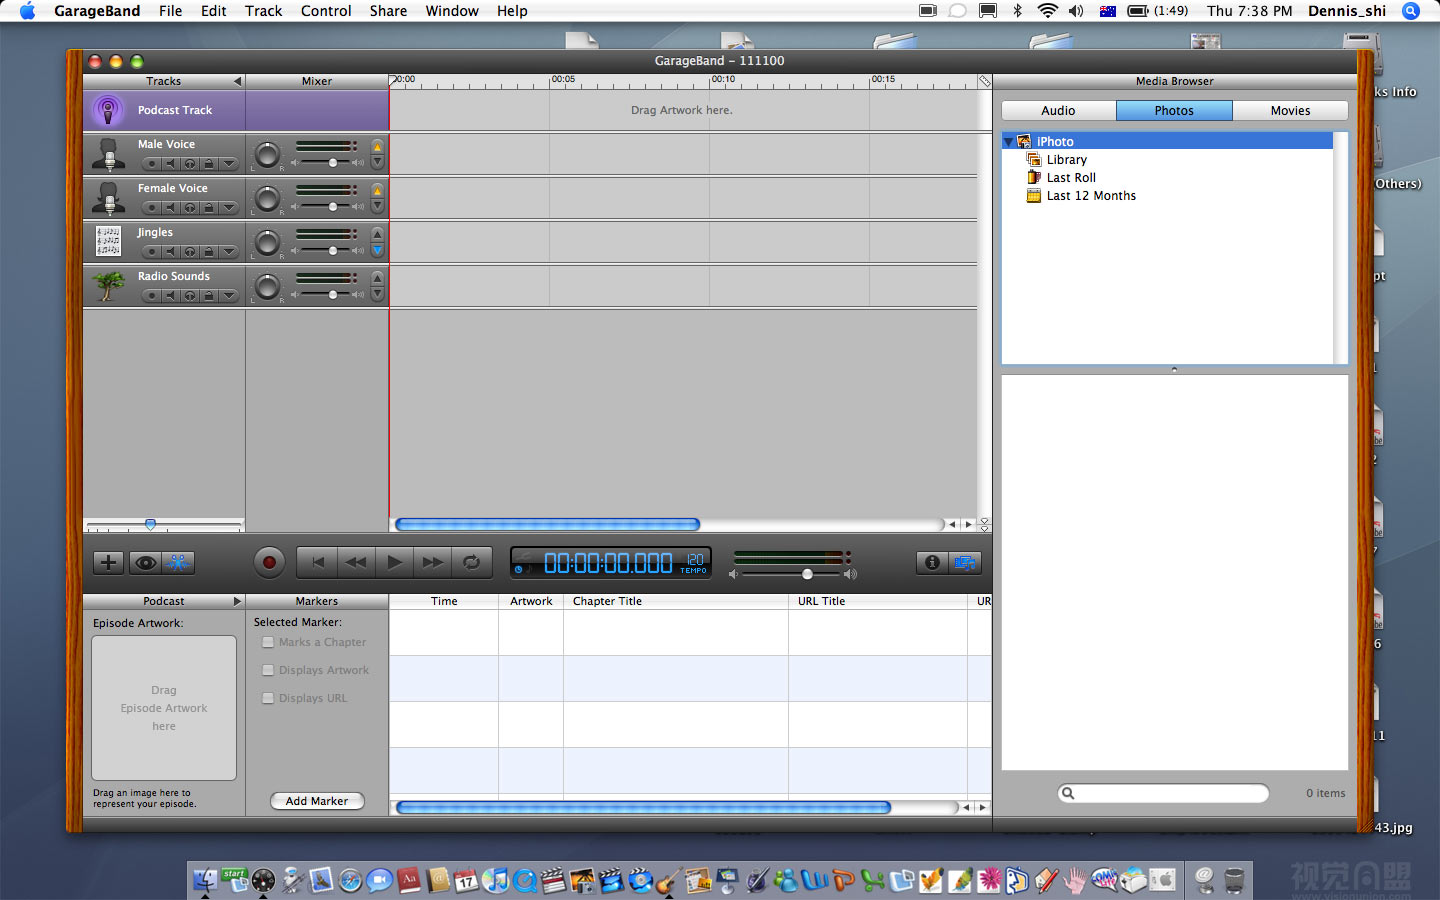Switch to the Movies tab

1290,110
